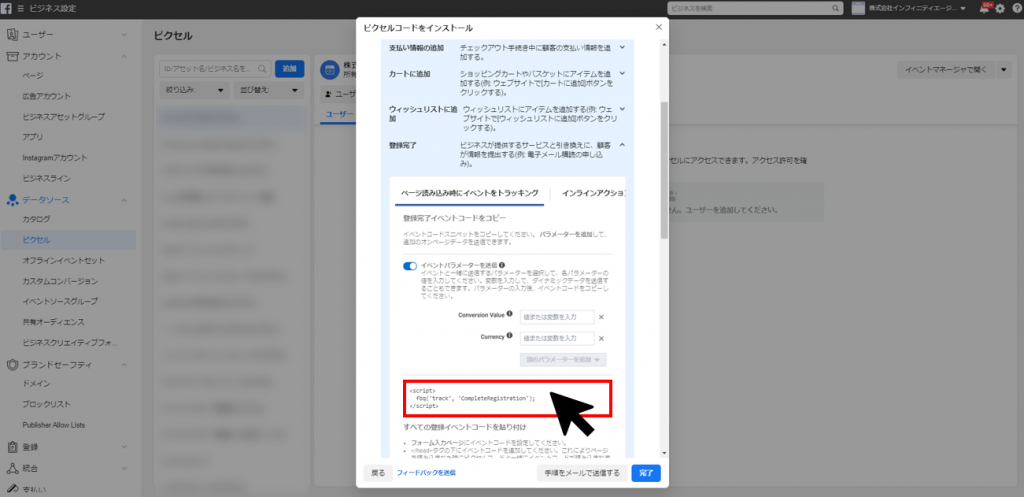The width and height of the screenshot is (1024, 497).
Task: Open the 別のパラメーターを追加 dropdown
Action: coord(563,360)
